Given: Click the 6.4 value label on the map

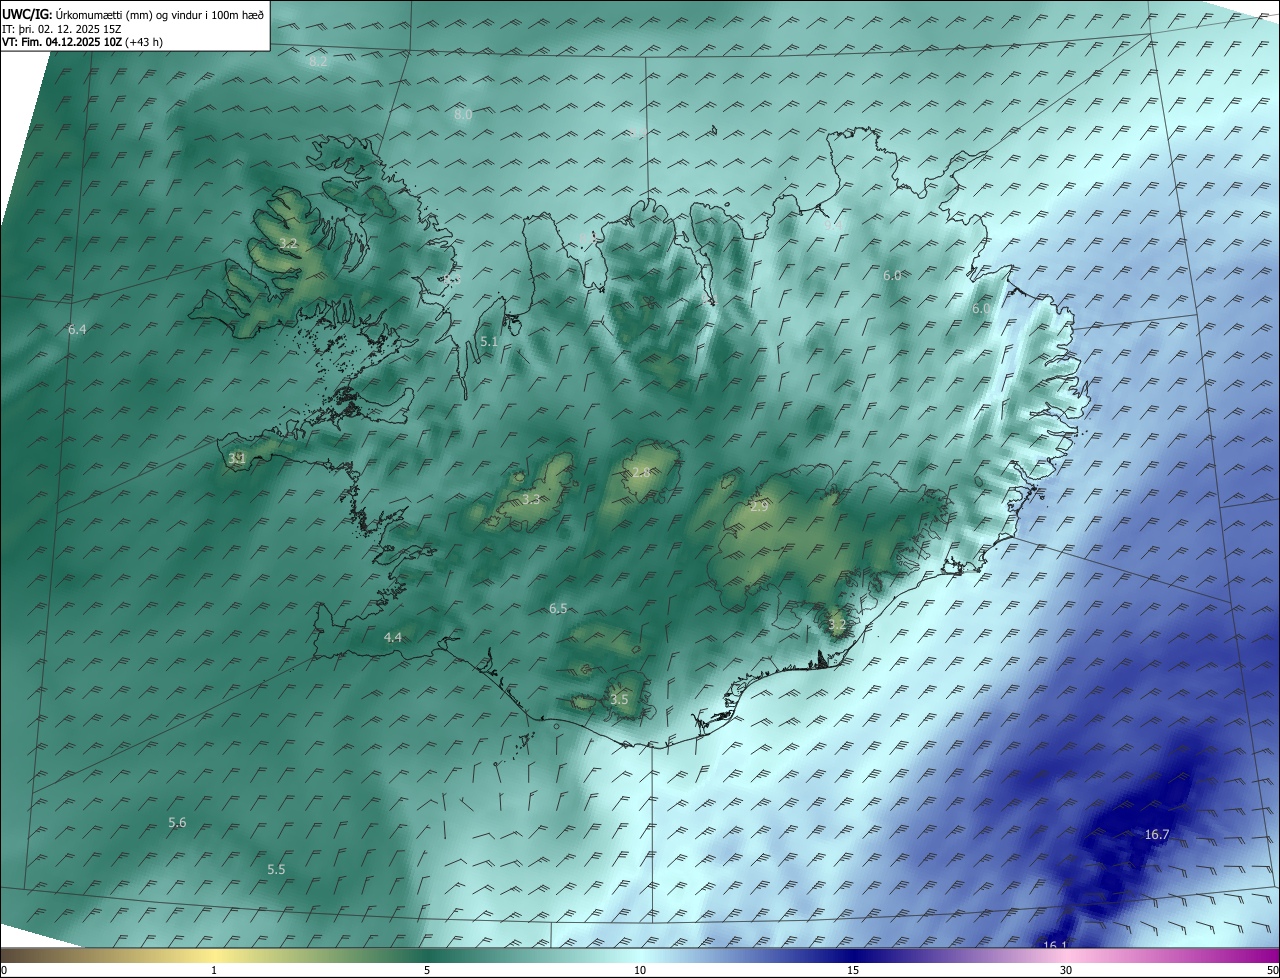Looking at the screenshot, I should [77, 329].
